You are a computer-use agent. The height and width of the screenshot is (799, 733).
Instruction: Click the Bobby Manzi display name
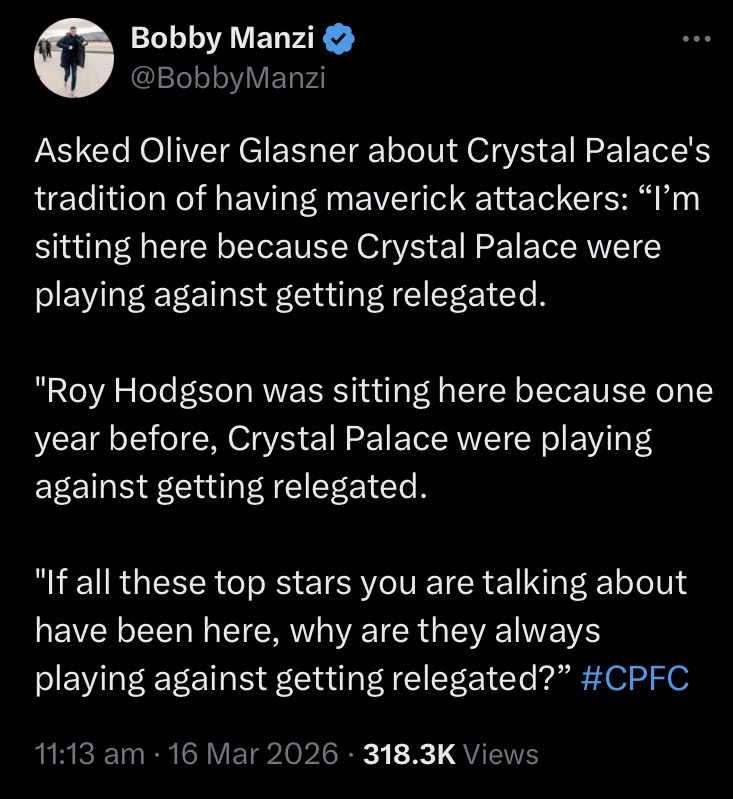pos(222,40)
